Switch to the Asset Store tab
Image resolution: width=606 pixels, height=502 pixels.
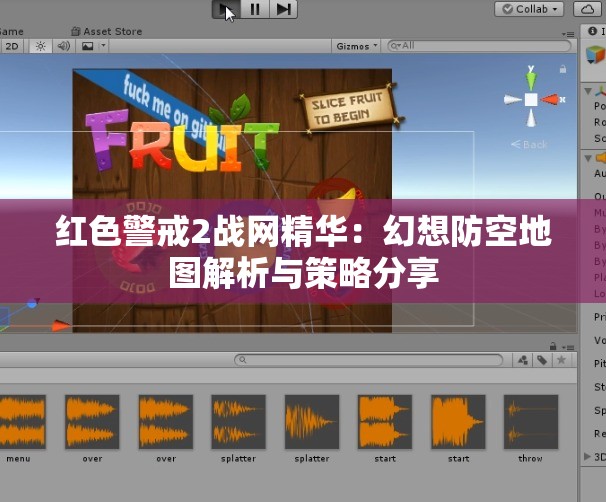pyautogui.click(x=107, y=31)
